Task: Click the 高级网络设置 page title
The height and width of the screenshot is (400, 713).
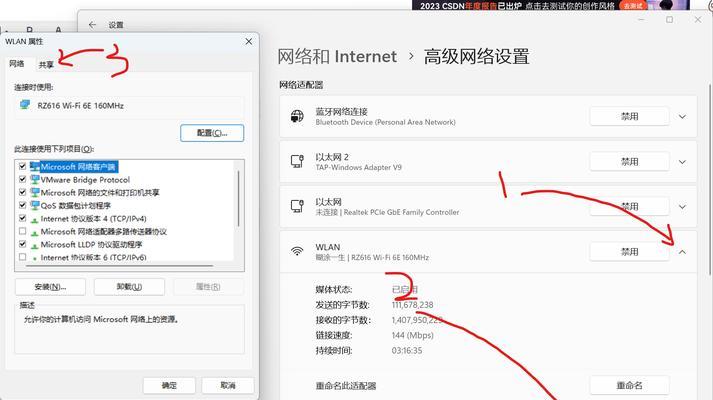Action: coord(477,57)
